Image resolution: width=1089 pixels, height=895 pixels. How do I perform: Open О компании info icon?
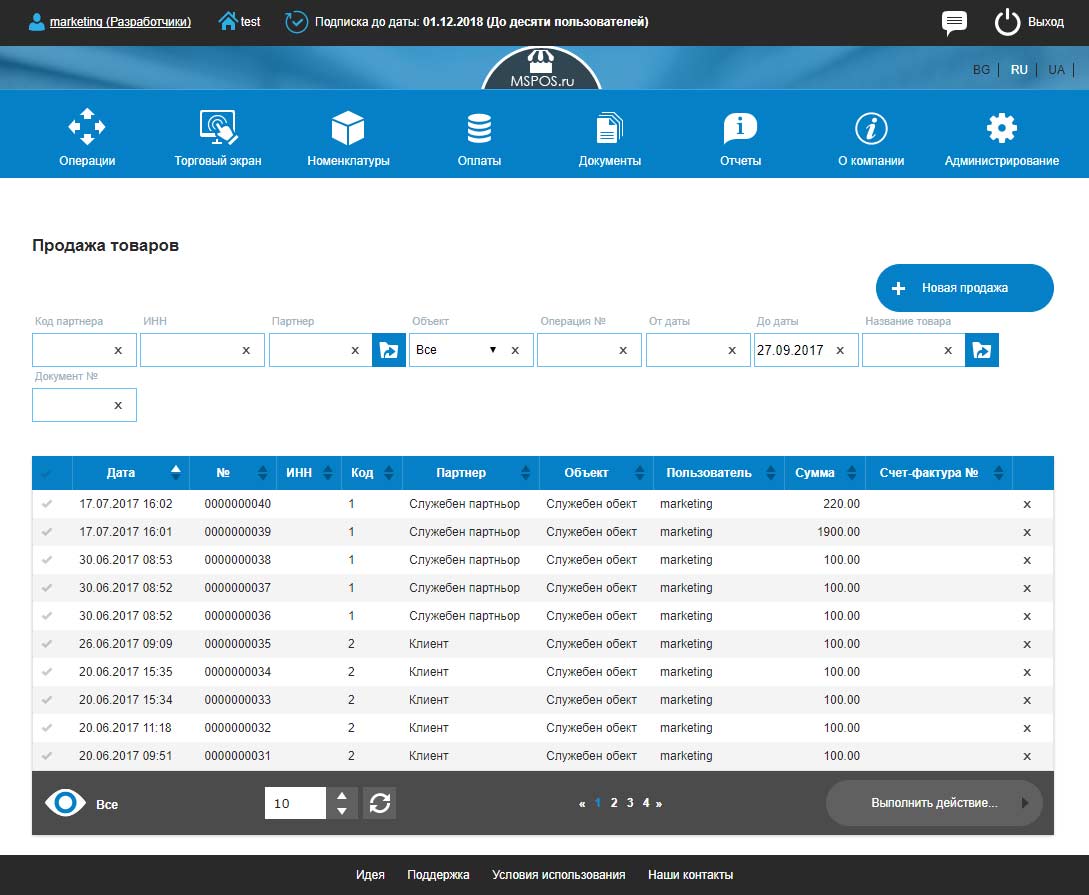coord(871,128)
